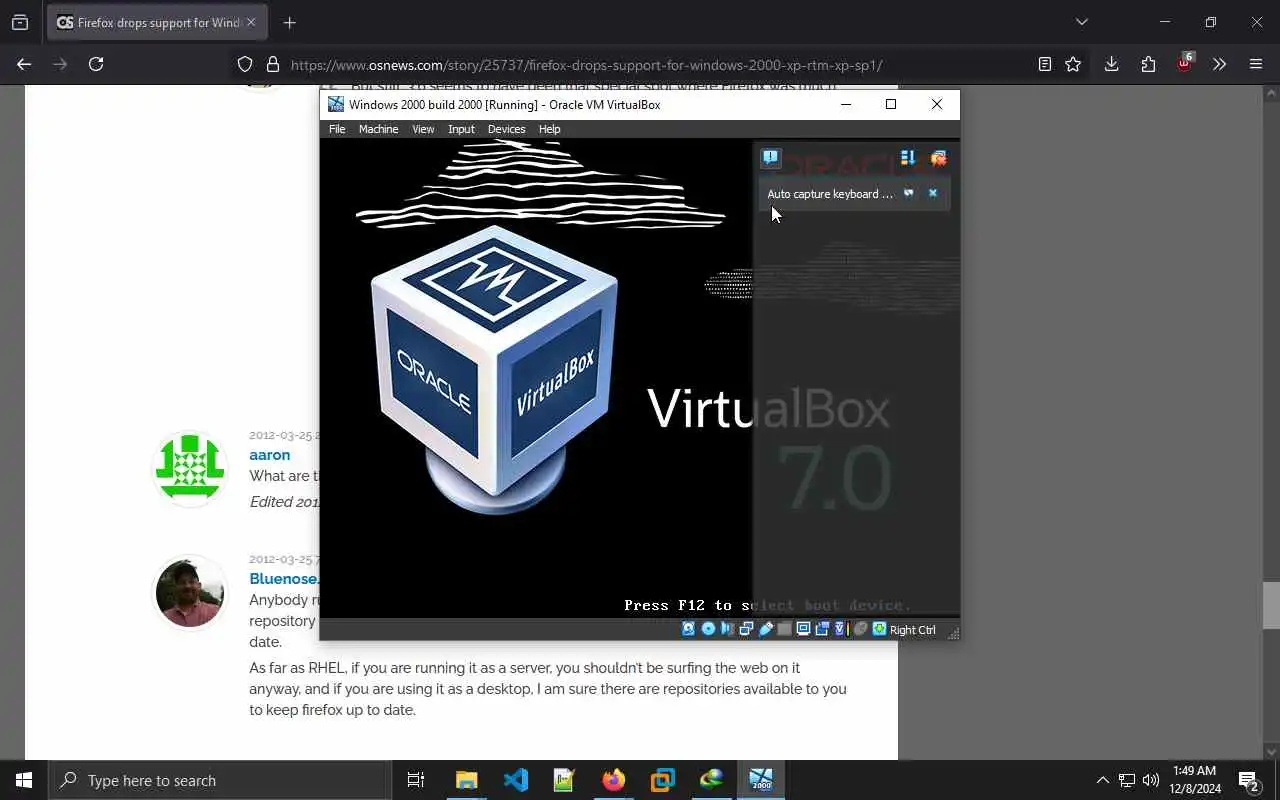The width and height of the screenshot is (1280, 800).
Task: Open the Devices menu in VirtualBox
Action: 506,129
